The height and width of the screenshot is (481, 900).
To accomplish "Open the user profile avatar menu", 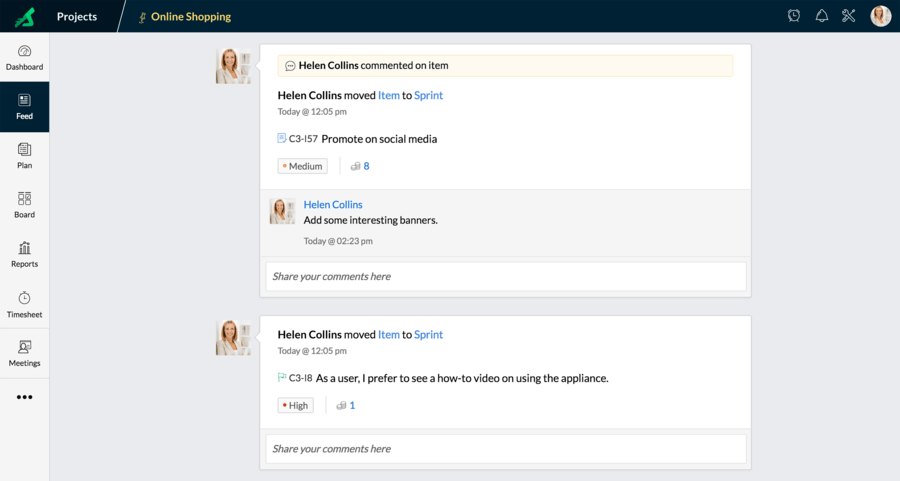I will (x=880, y=16).
